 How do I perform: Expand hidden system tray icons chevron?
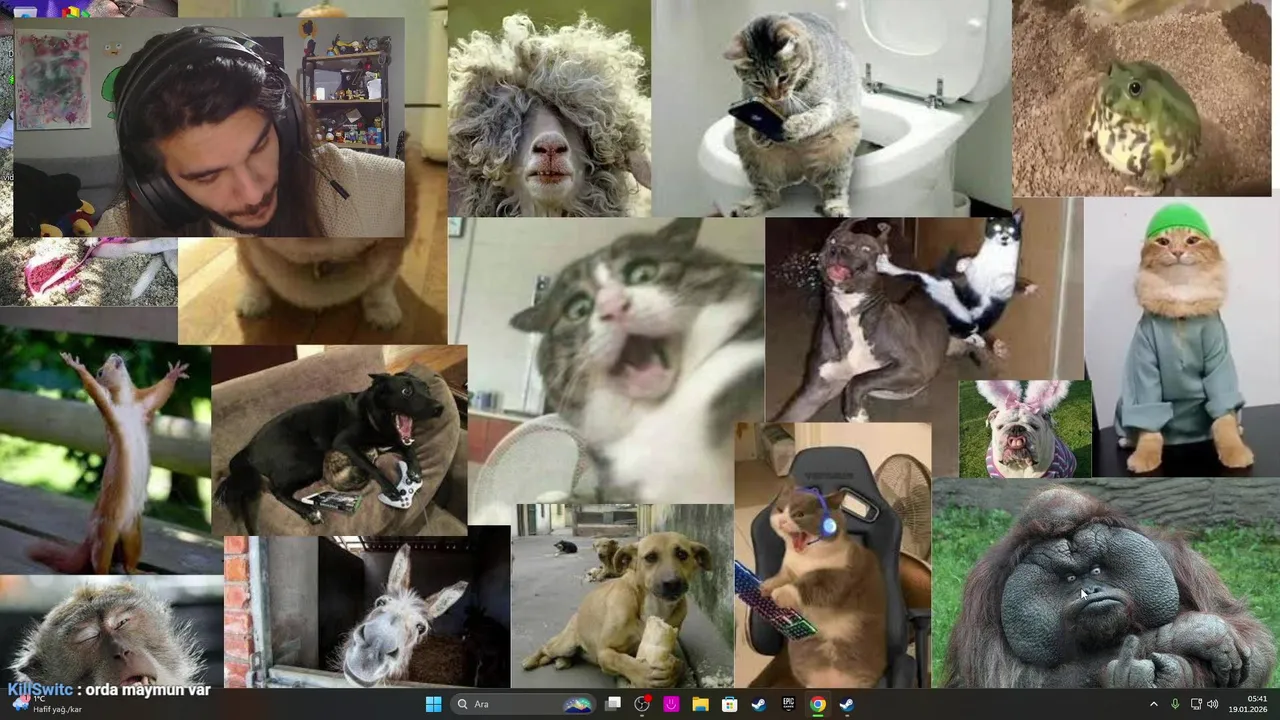[1153, 704]
